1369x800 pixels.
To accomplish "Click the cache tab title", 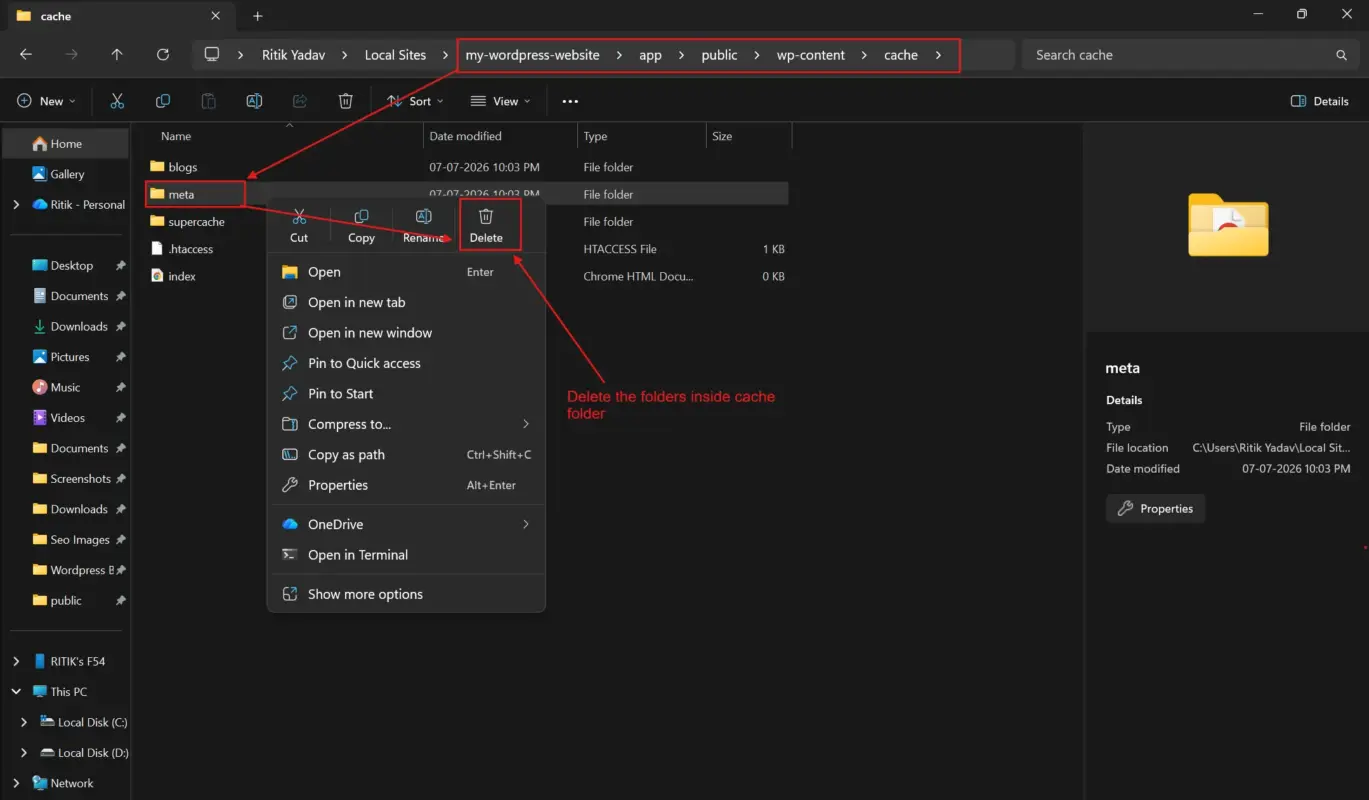I will [x=56, y=16].
